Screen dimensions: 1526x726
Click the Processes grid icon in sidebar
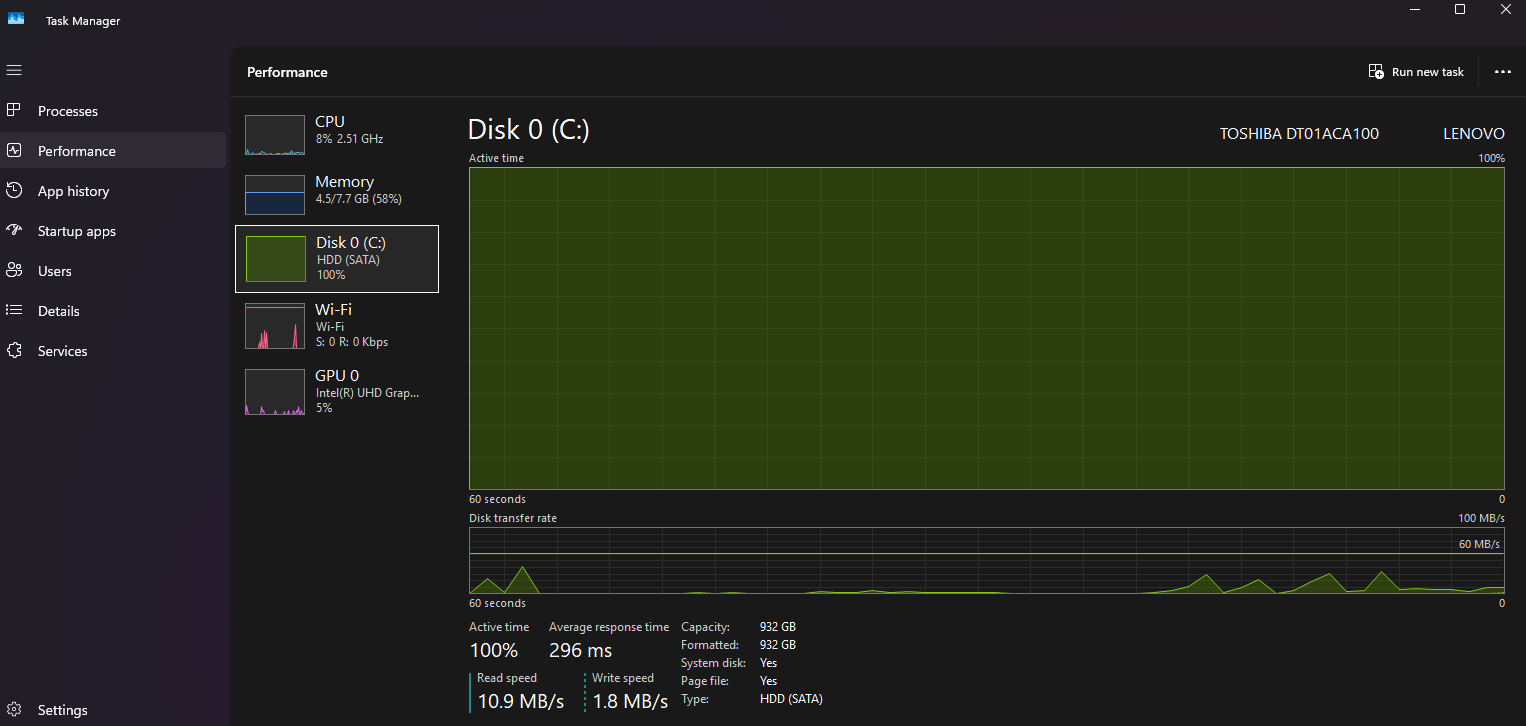tap(14, 110)
